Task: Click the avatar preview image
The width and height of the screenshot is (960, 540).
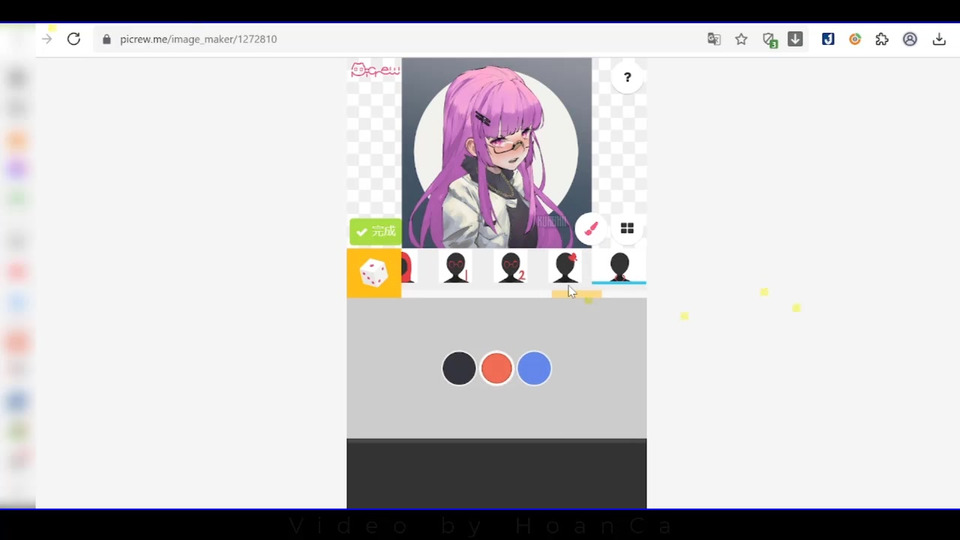Action: 497,153
